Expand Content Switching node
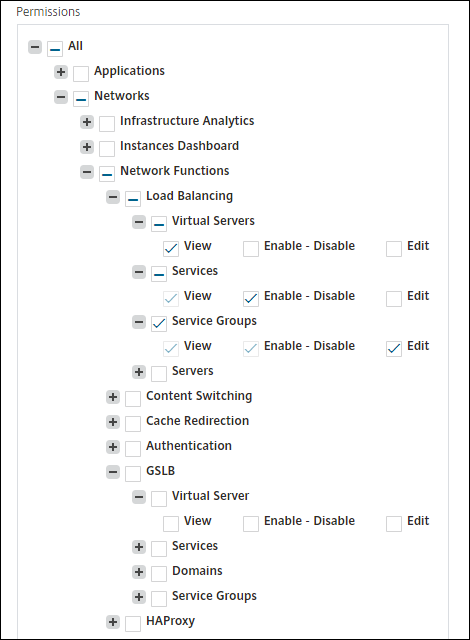Image resolution: width=470 pixels, height=640 pixels. (113, 397)
